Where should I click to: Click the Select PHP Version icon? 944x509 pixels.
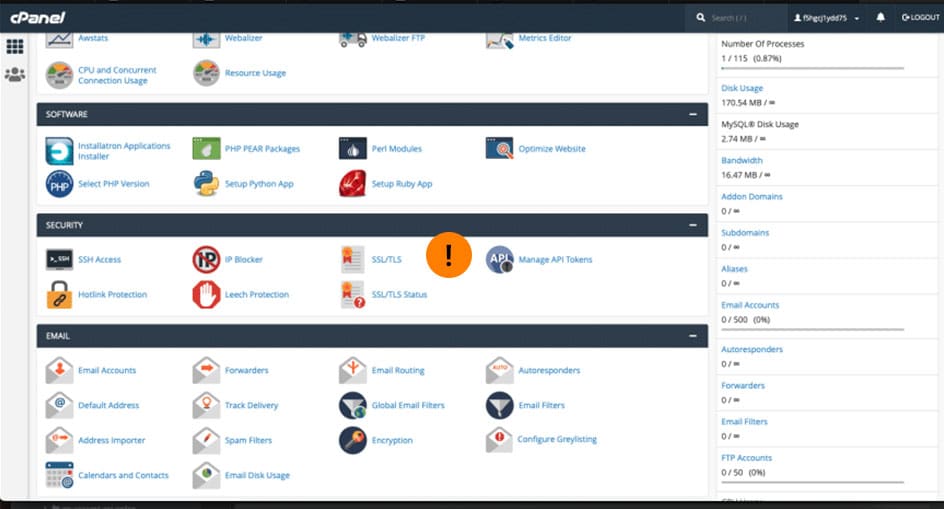pos(59,184)
